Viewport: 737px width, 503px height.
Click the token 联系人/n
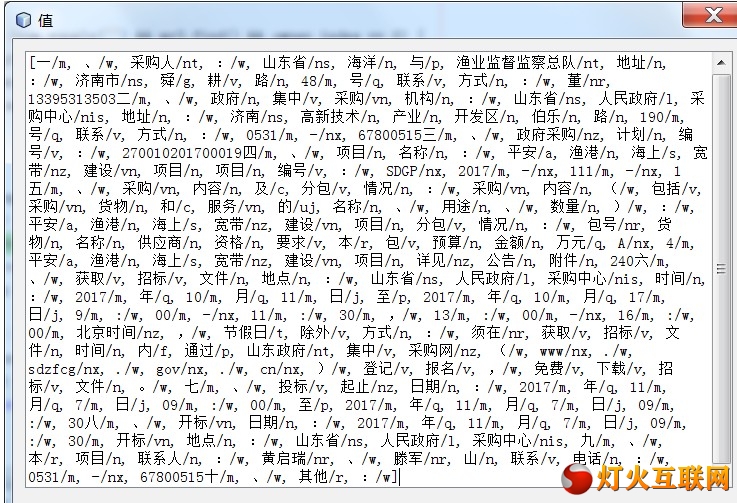point(169,459)
